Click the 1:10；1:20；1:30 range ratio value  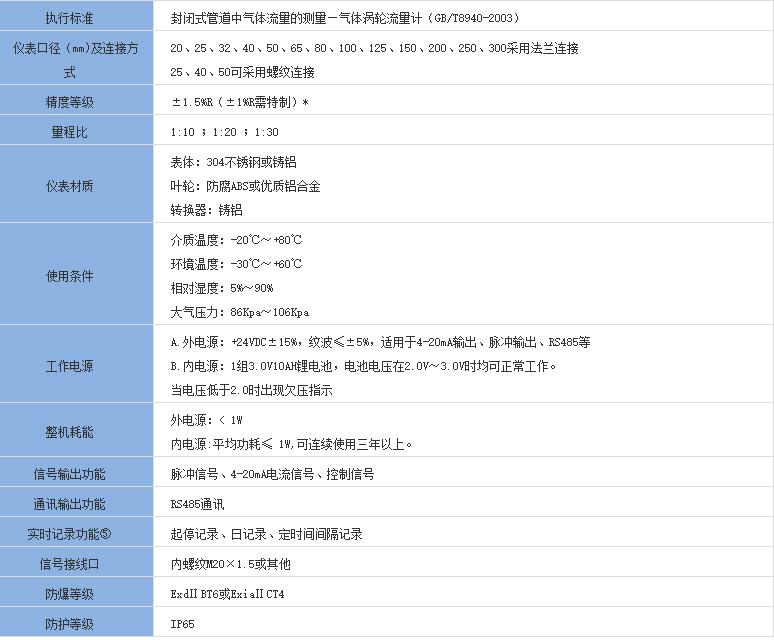tap(224, 132)
